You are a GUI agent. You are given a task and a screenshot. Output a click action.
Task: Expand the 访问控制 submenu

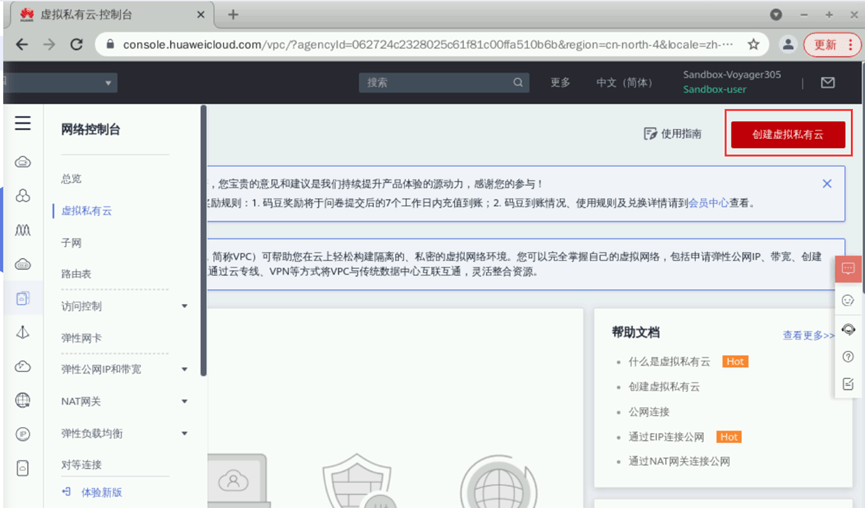pos(185,306)
